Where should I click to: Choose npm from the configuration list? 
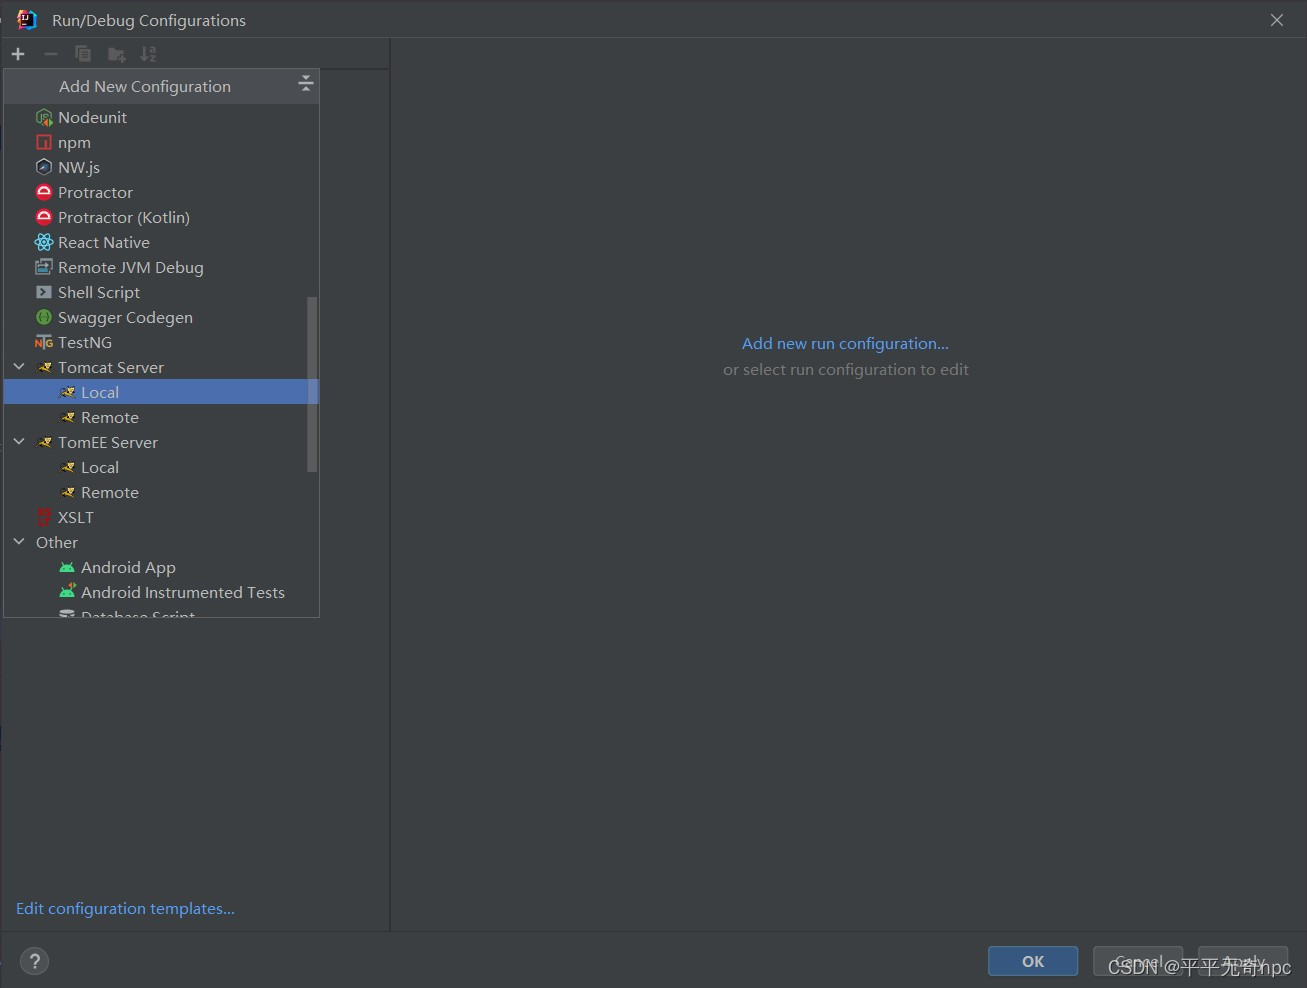coord(161,142)
